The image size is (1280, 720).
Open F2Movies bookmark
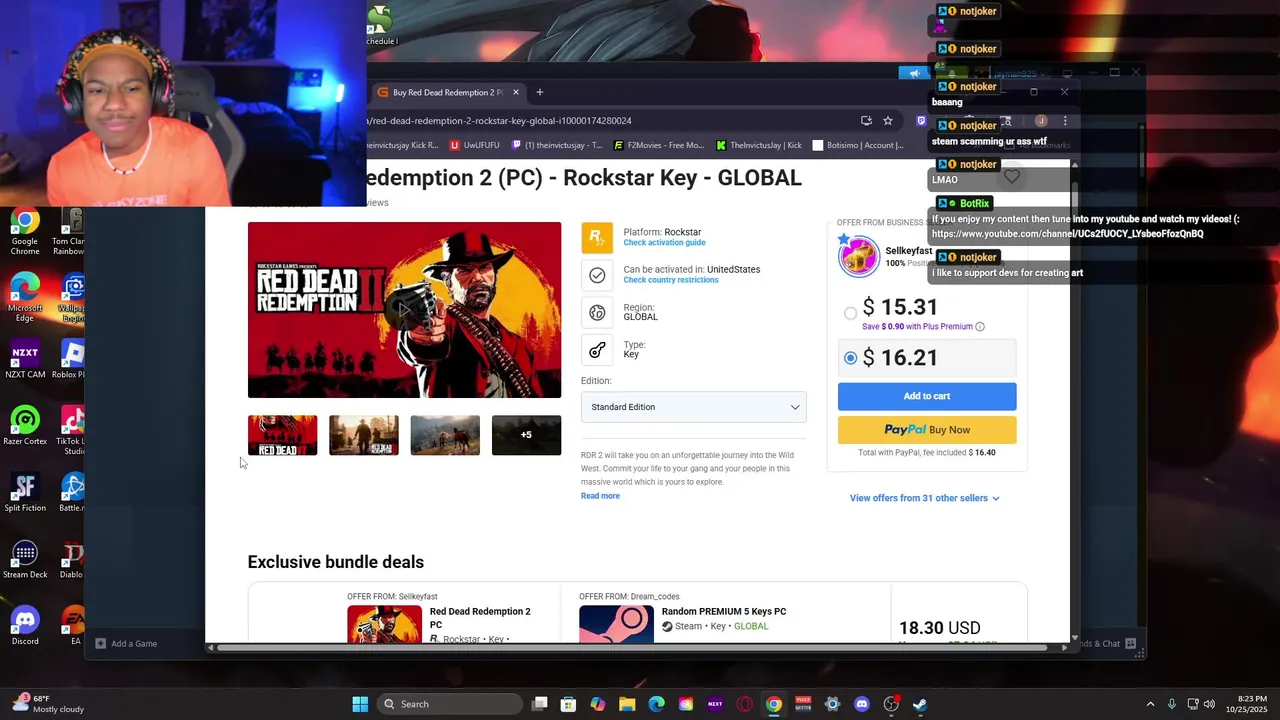[x=658, y=145]
